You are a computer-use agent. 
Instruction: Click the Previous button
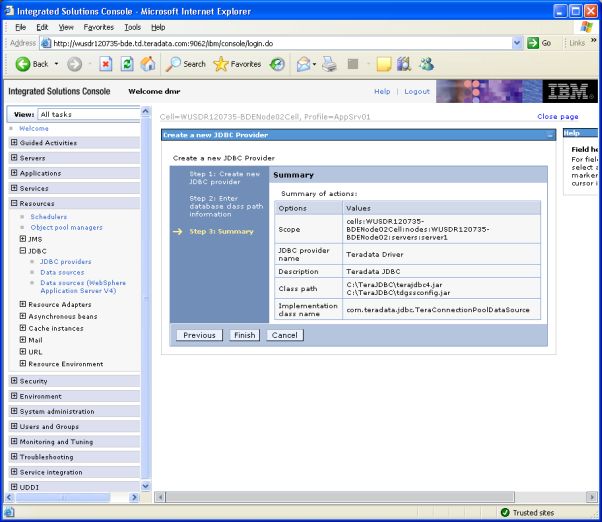pyautogui.click(x=199, y=335)
